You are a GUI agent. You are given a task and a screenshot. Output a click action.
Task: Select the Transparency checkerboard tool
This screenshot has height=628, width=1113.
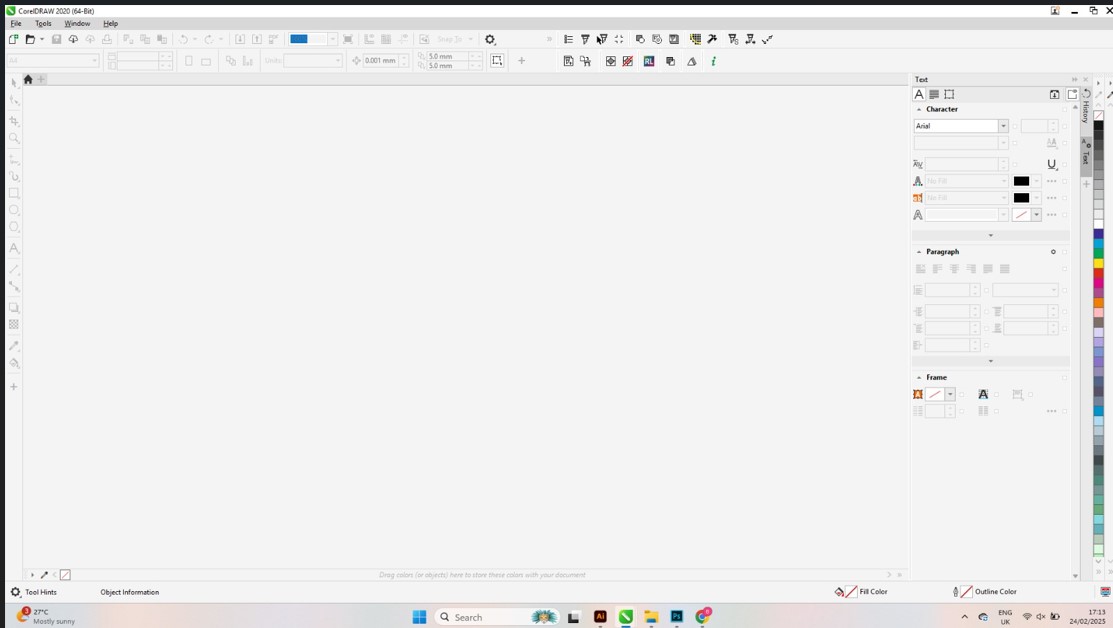pos(13,324)
